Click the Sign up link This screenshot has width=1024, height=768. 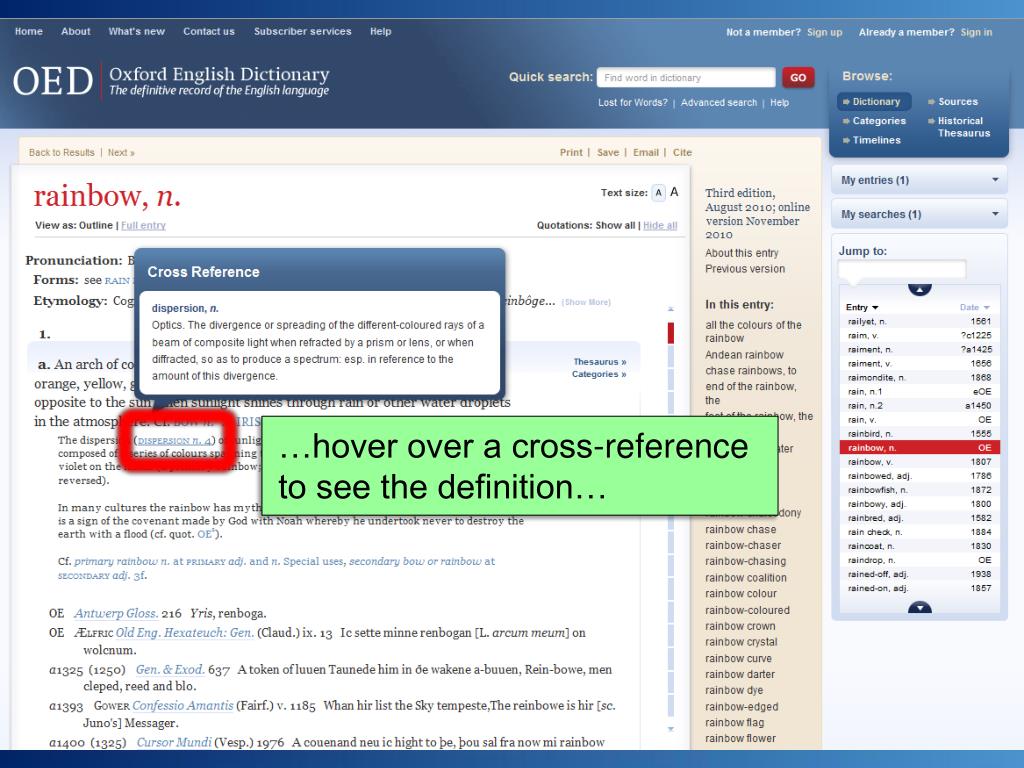tap(824, 32)
